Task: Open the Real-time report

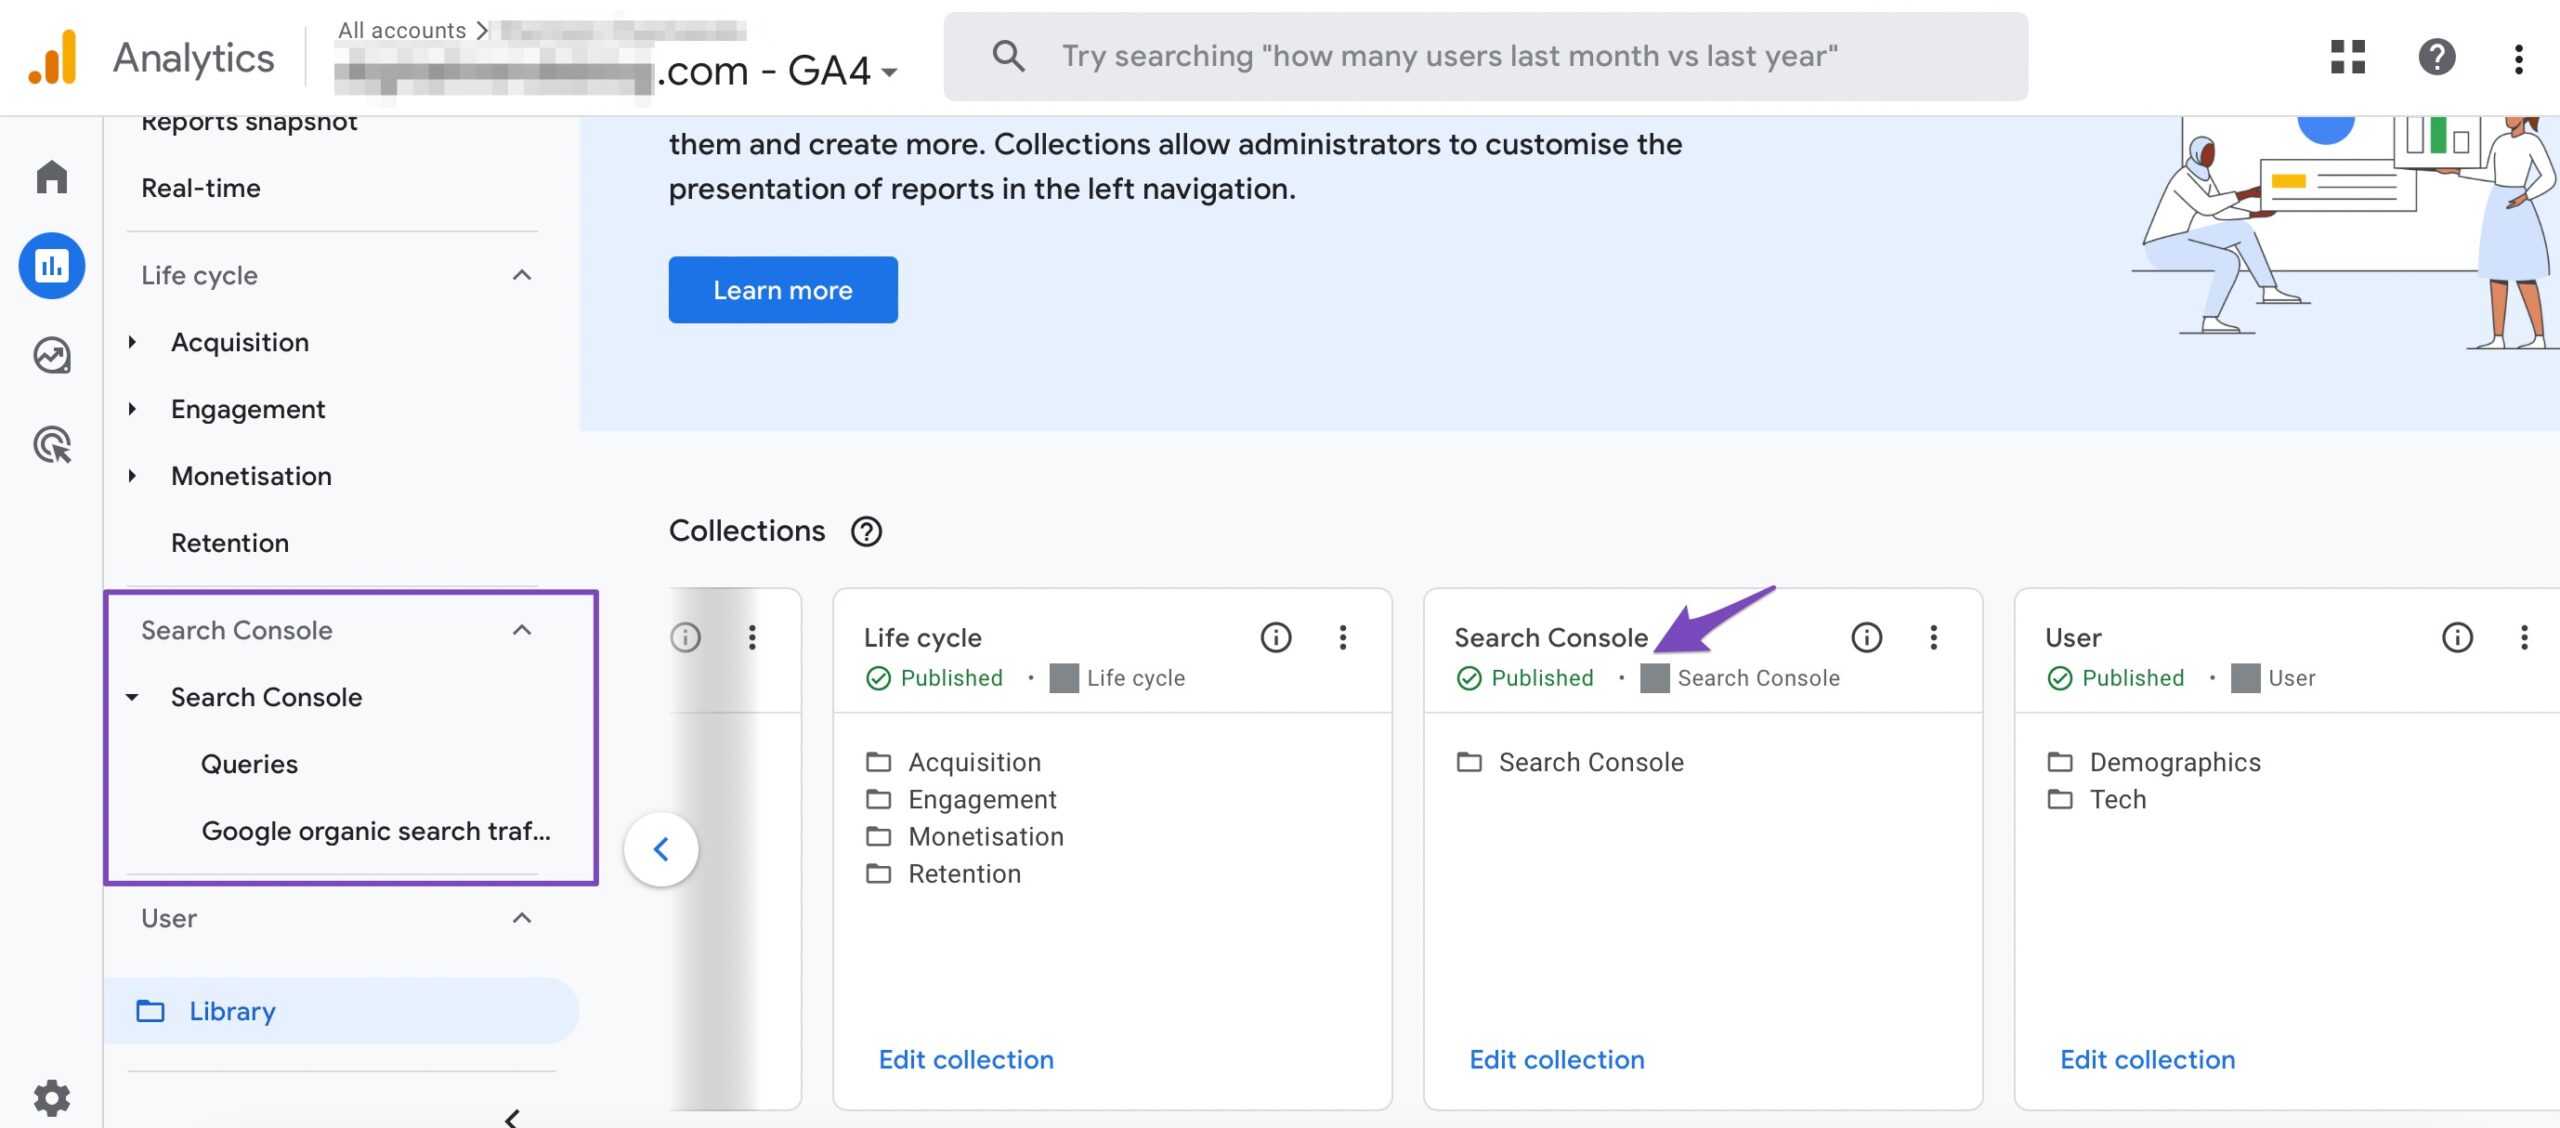Action: [x=201, y=188]
